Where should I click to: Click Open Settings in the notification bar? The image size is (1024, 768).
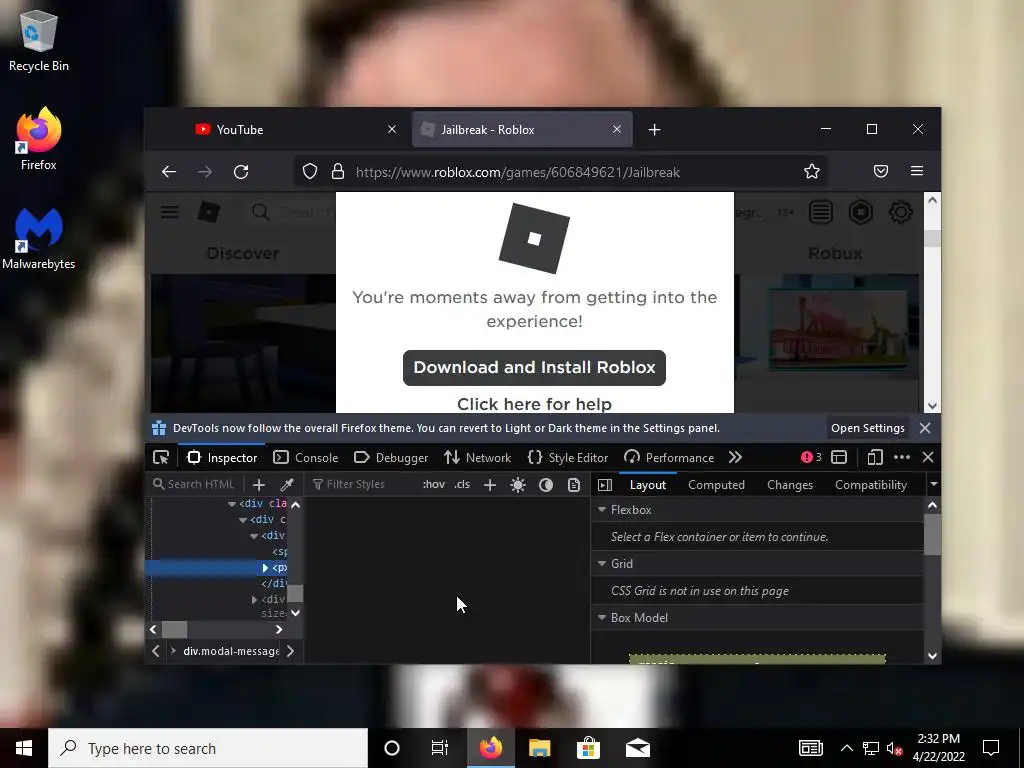click(867, 428)
